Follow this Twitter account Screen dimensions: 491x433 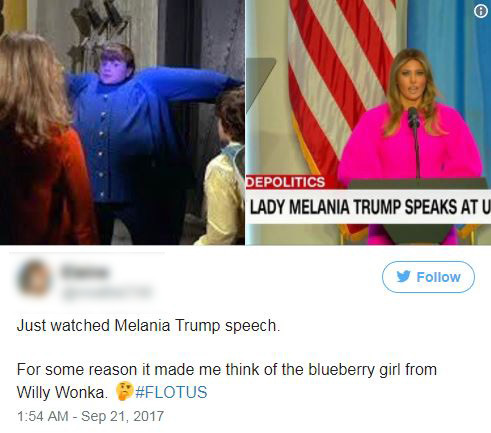click(428, 277)
